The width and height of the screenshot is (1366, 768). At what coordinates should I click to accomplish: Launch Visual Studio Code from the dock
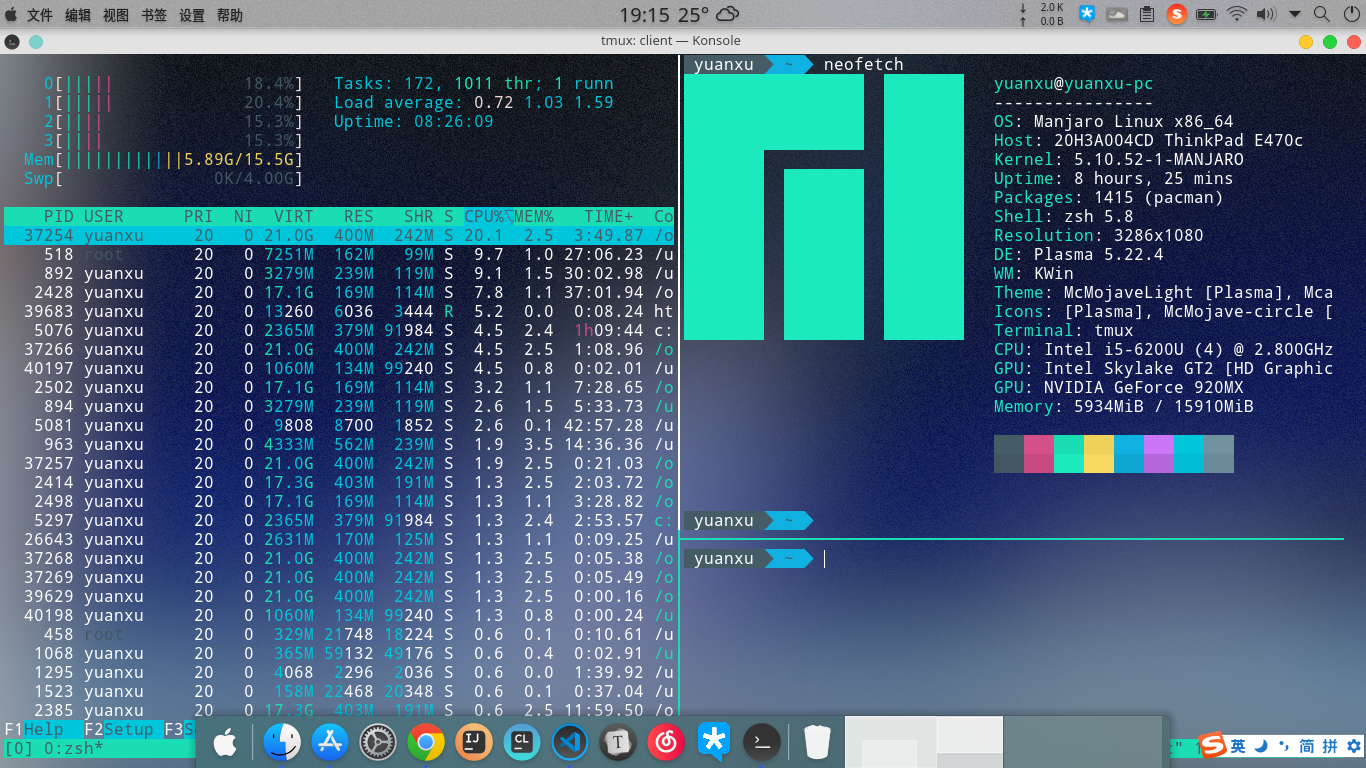point(570,742)
